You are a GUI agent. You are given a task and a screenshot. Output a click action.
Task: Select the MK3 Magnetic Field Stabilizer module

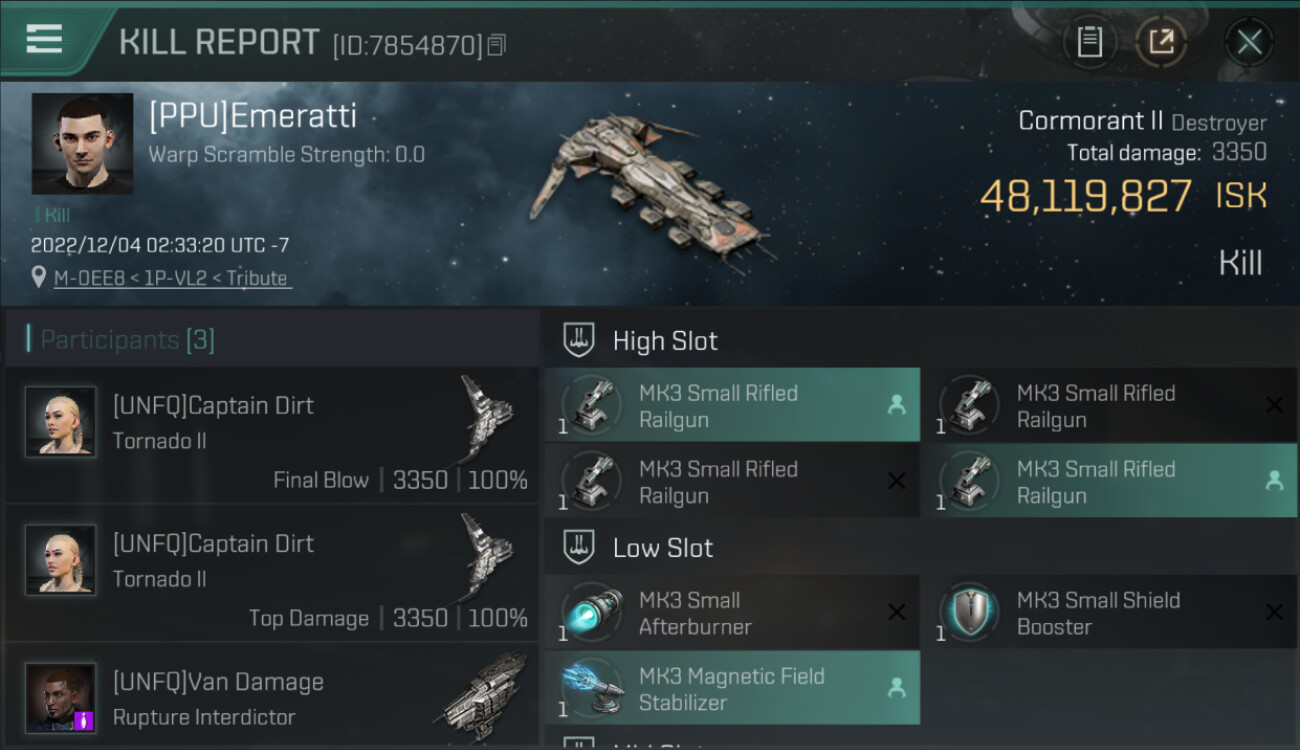click(x=731, y=688)
